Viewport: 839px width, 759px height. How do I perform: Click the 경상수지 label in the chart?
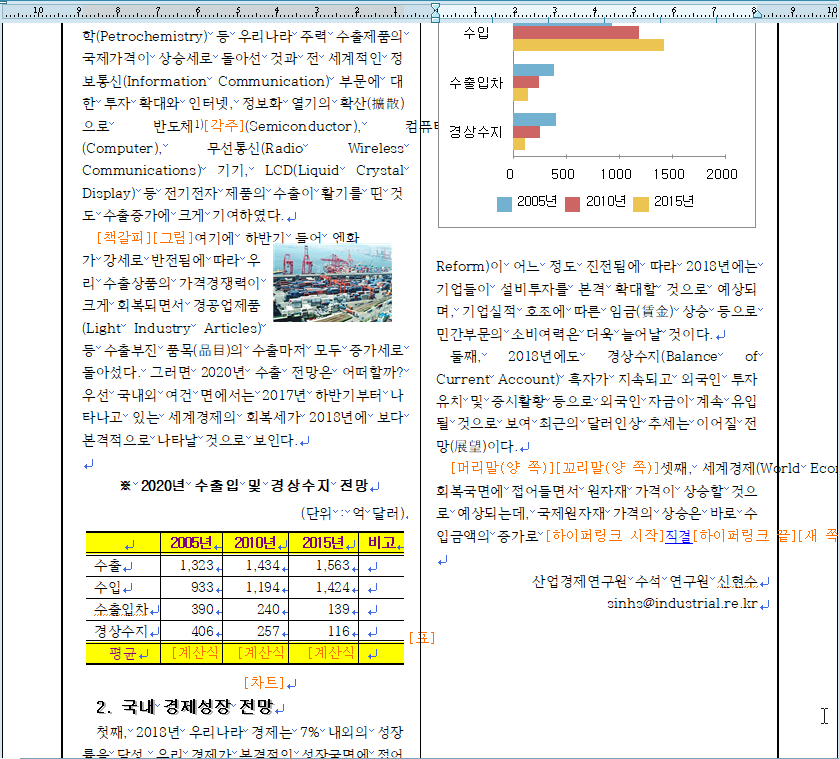click(476, 131)
